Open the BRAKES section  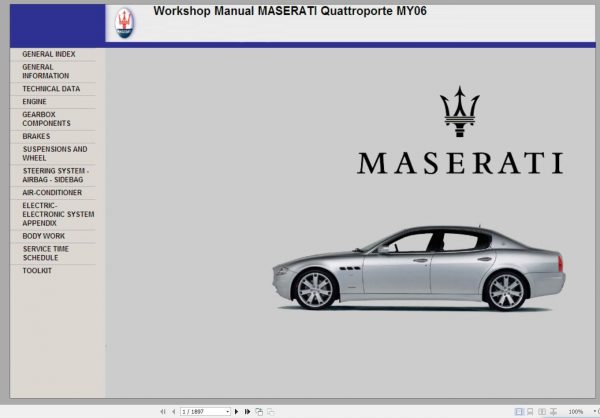(36, 136)
